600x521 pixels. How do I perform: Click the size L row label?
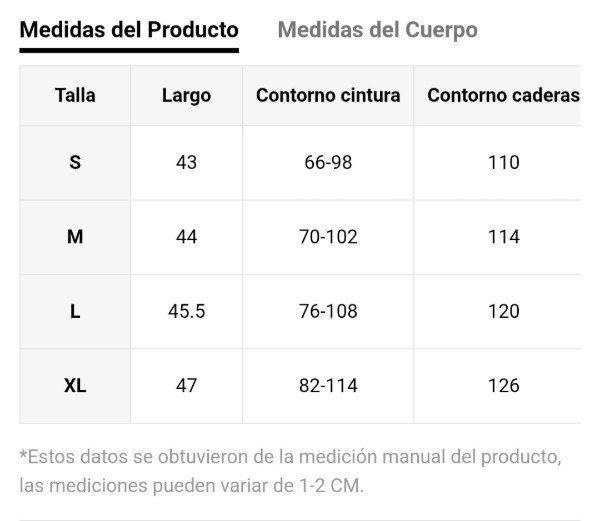click(75, 311)
